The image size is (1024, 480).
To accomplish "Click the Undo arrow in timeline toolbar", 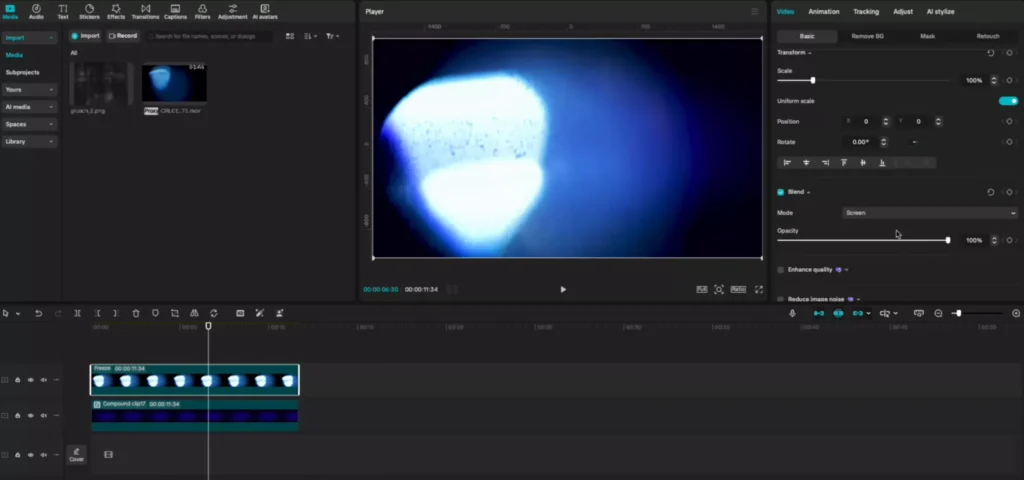I will pos(39,313).
